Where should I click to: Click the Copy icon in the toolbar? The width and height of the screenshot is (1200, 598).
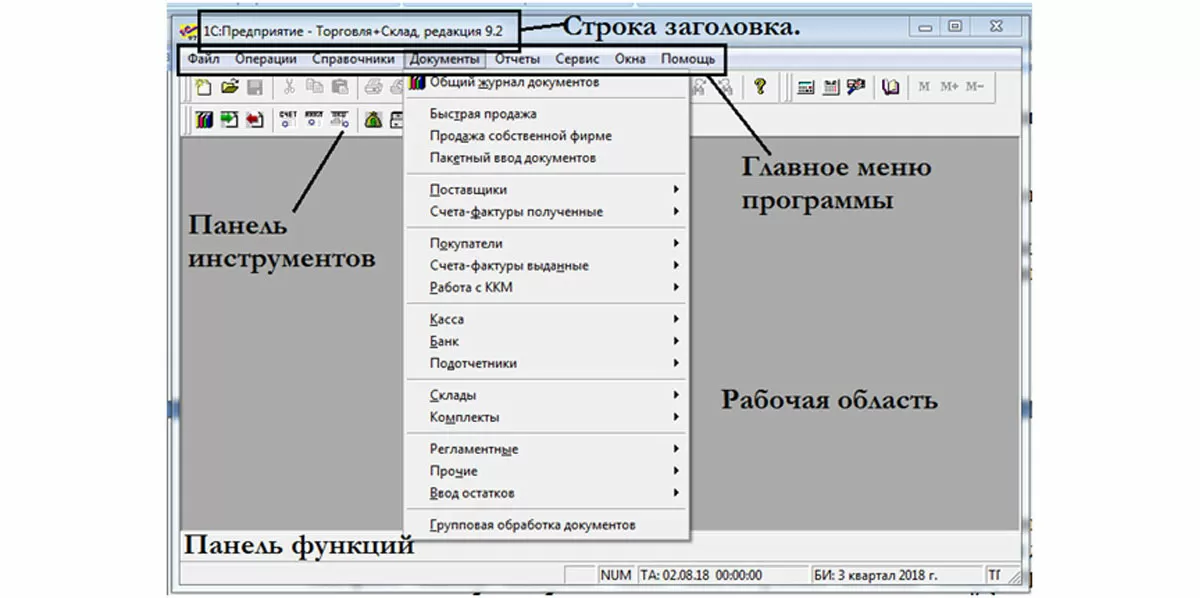314,87
